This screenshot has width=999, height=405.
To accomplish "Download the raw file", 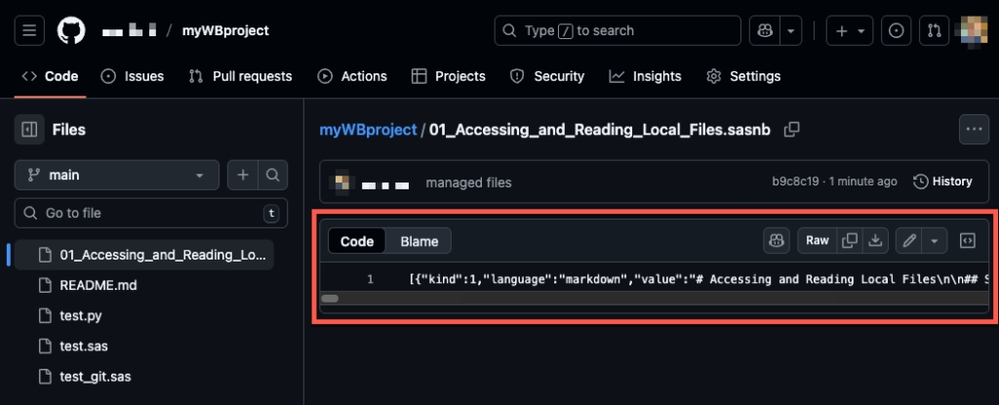I will point(875,241).
